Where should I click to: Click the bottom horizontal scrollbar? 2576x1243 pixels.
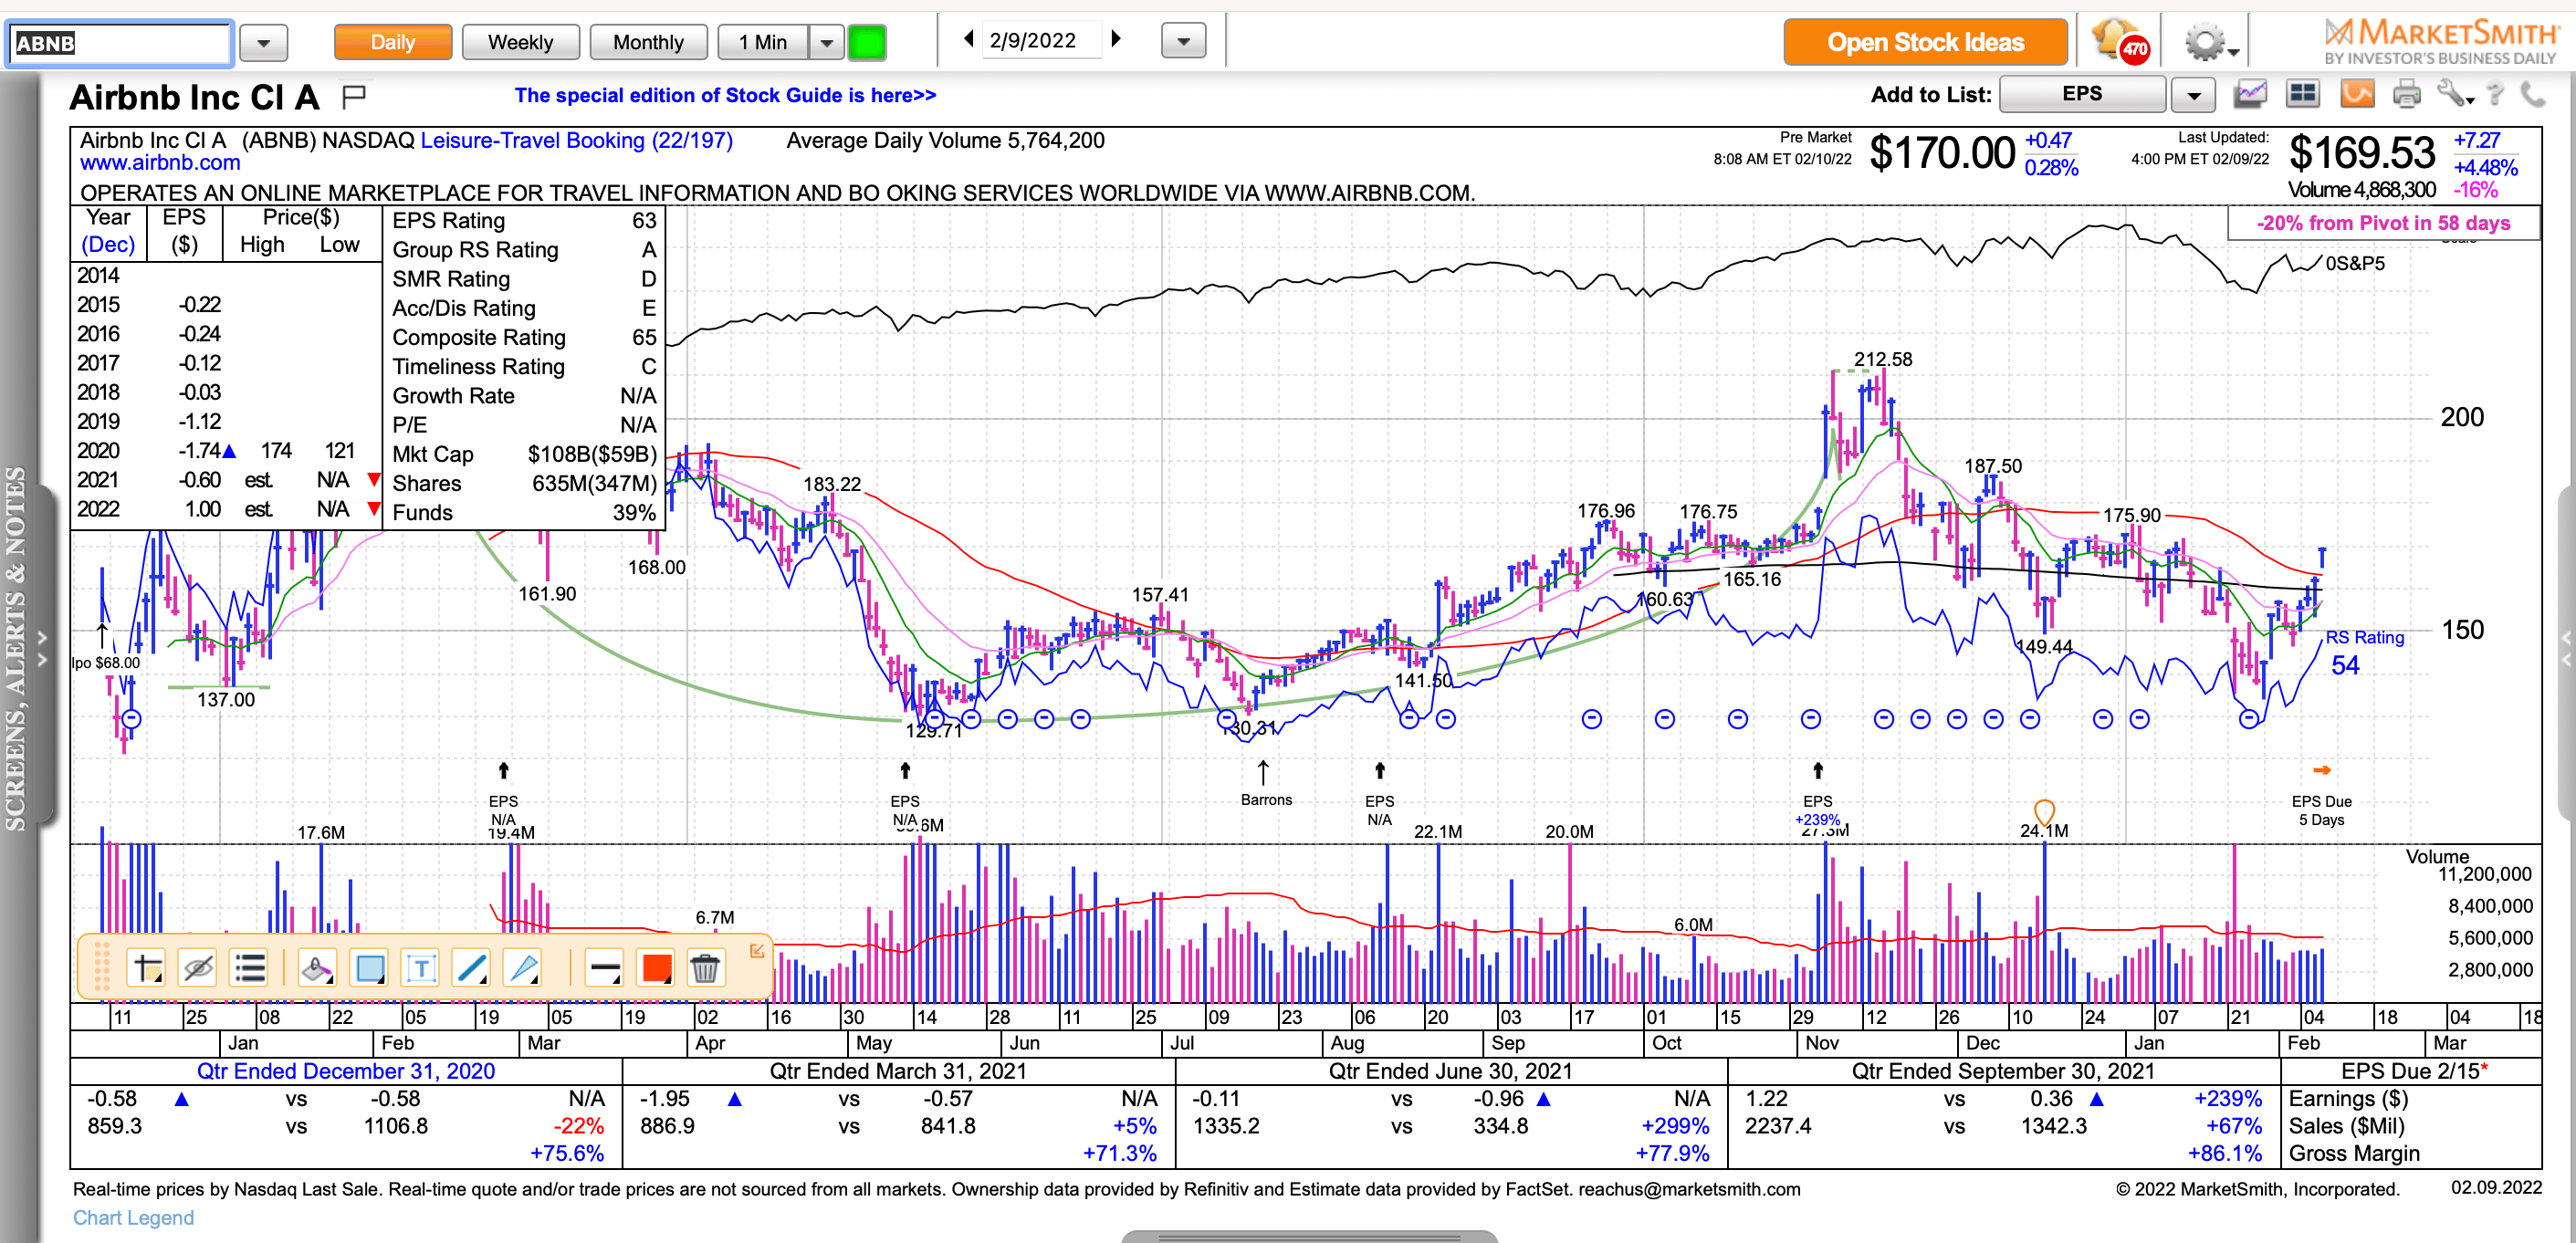click(x=1308, y=1236)
